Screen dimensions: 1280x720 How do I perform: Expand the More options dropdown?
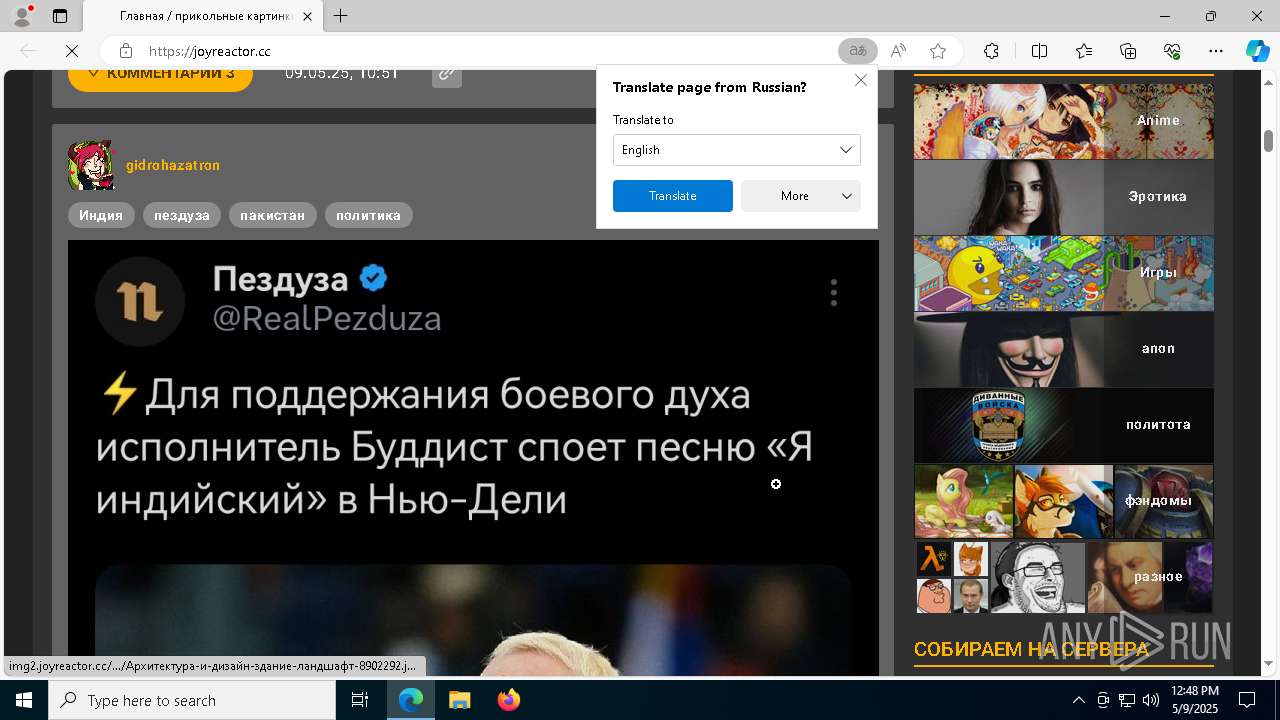(x=800, y=196)
